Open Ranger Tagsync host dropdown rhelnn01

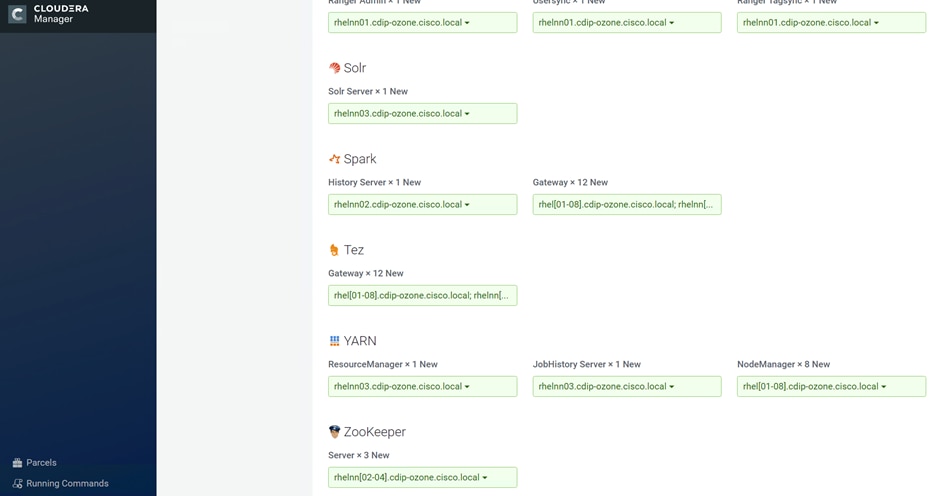click(831, 23)
